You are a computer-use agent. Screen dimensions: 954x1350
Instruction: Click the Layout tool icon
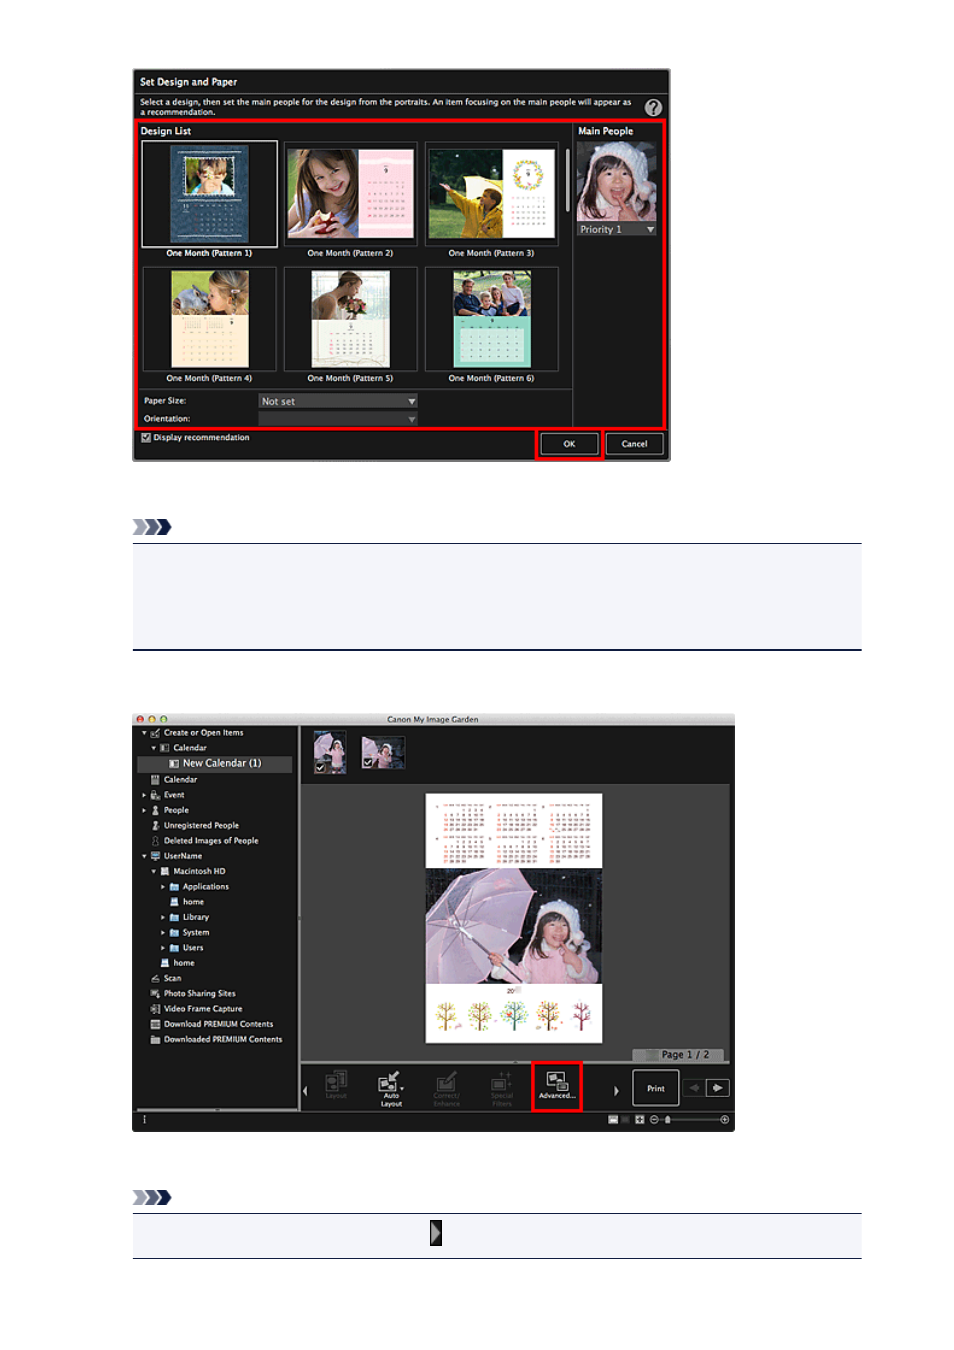tap(336, 1085)
